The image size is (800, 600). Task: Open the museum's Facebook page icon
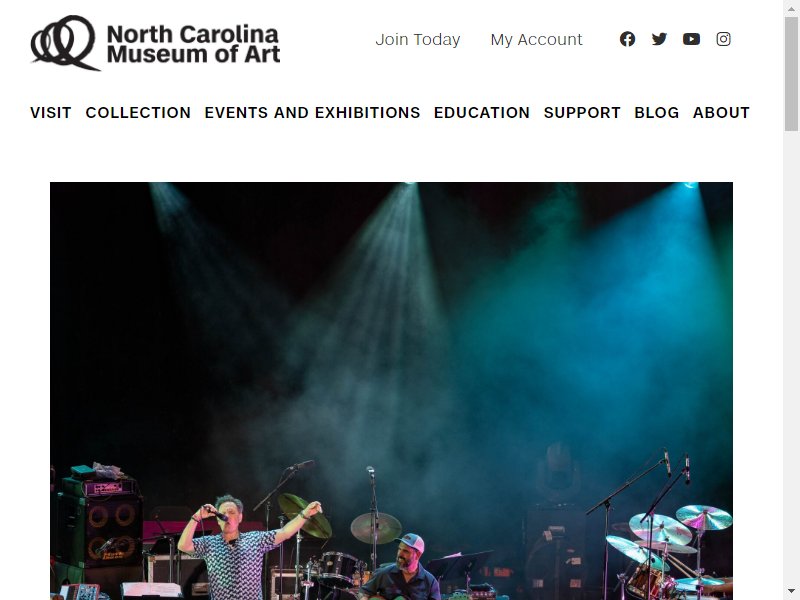click(x=627, y=39)
